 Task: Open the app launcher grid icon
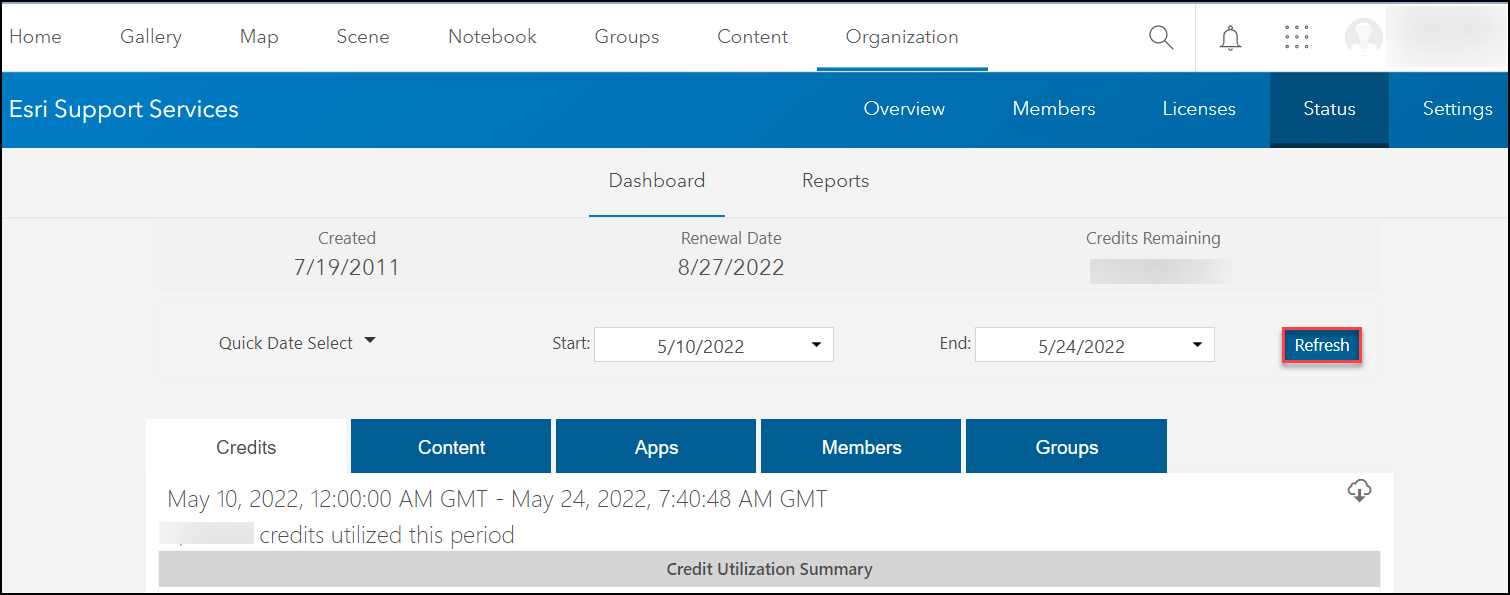click(1296, 37)
